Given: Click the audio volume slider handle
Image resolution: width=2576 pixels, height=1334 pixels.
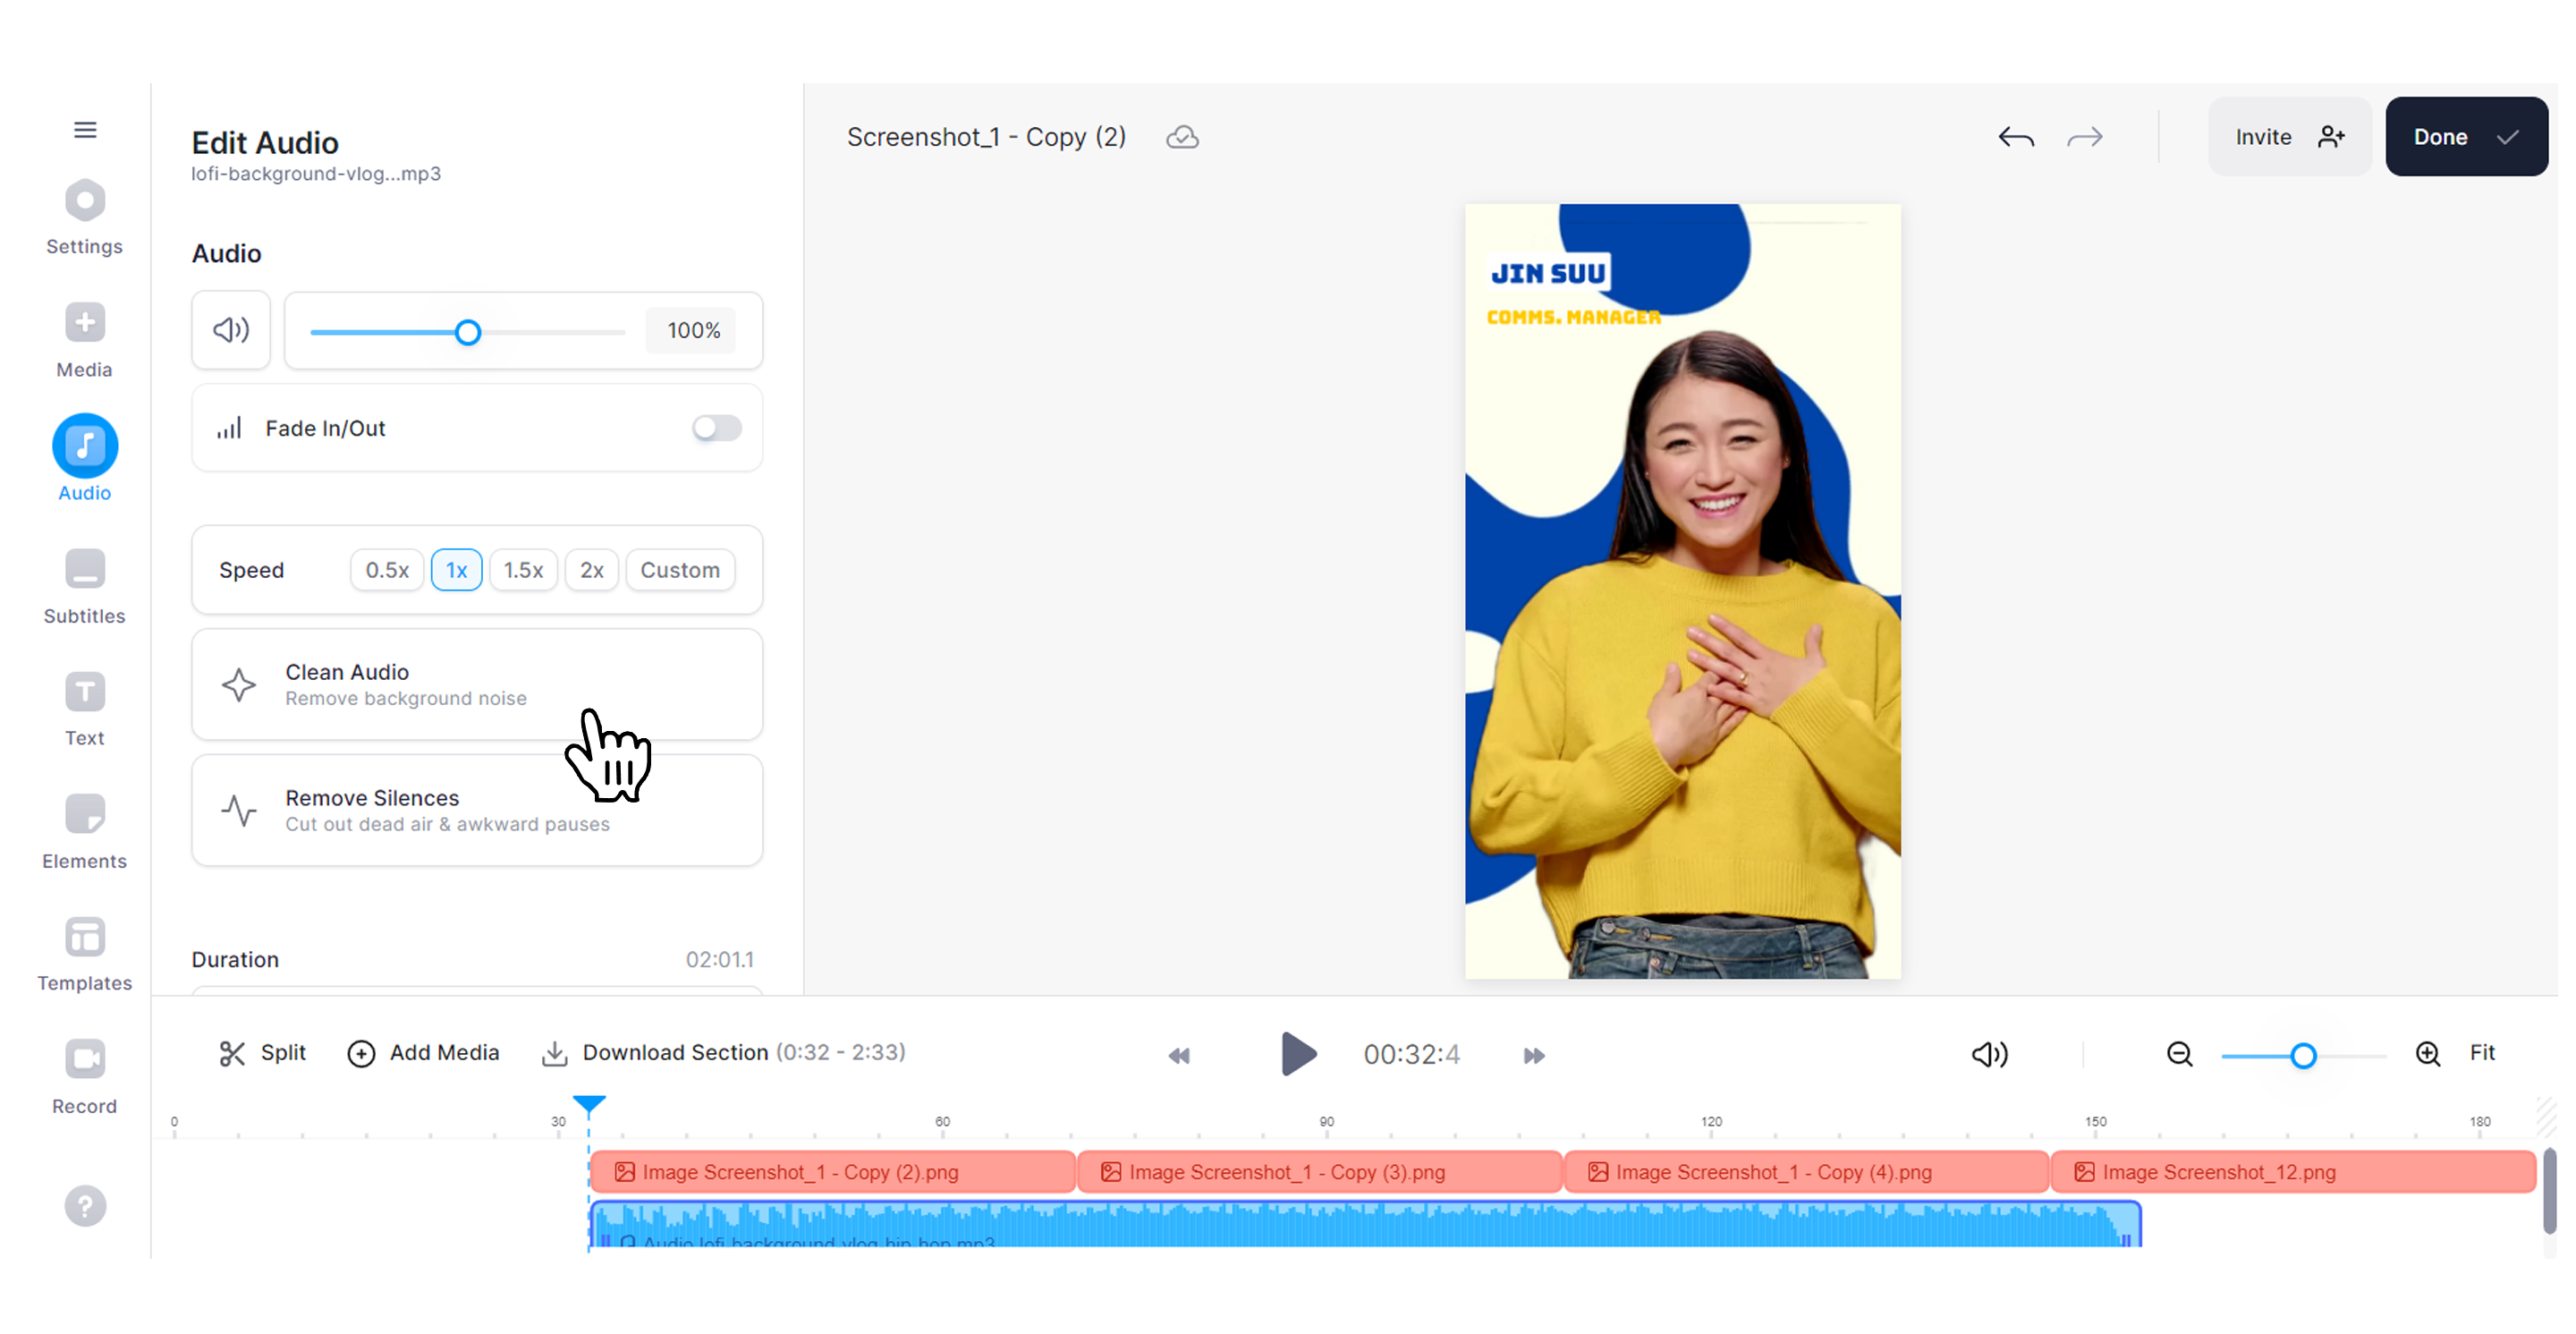Looking at the screenshot, I should [467, 332].
